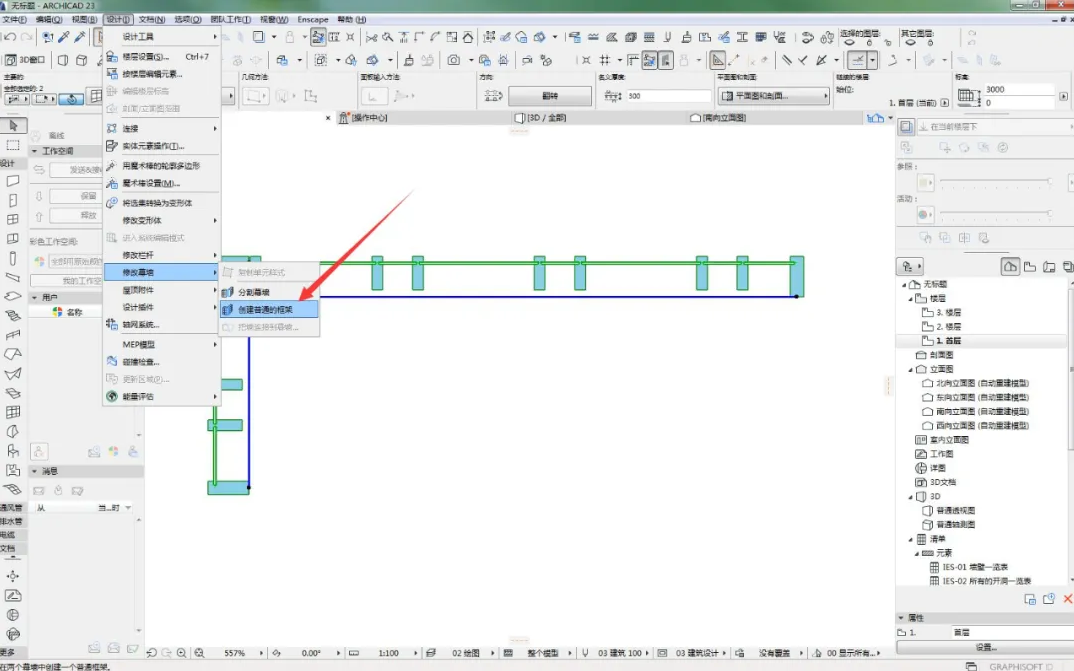Click the trace reference icon in the right panel
Viewport: 1074px width, 671px height.
tap(906, 127)
